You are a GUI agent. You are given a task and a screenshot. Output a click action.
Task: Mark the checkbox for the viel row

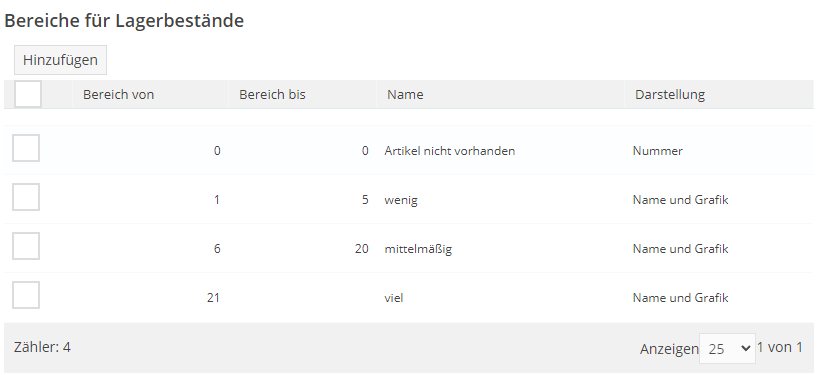click(26, 295)
